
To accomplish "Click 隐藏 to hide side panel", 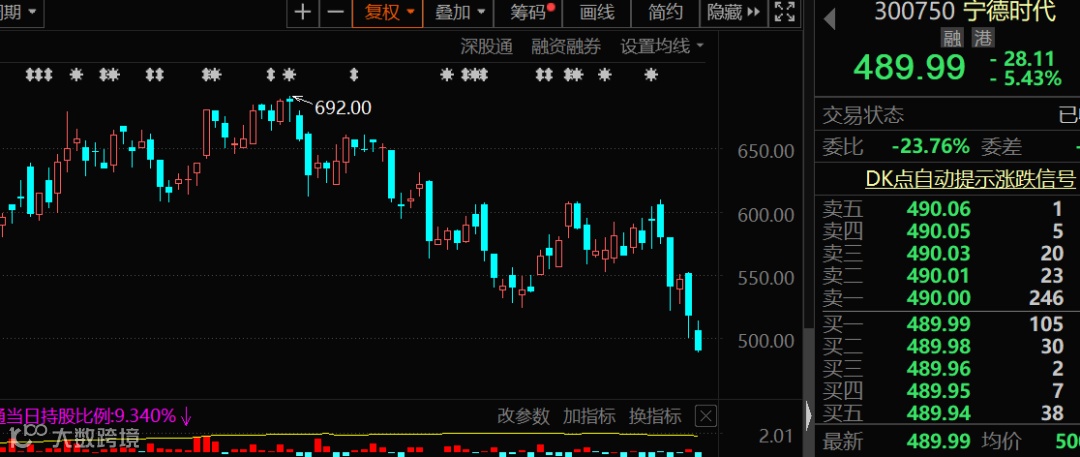I will (x=733, y=12).
